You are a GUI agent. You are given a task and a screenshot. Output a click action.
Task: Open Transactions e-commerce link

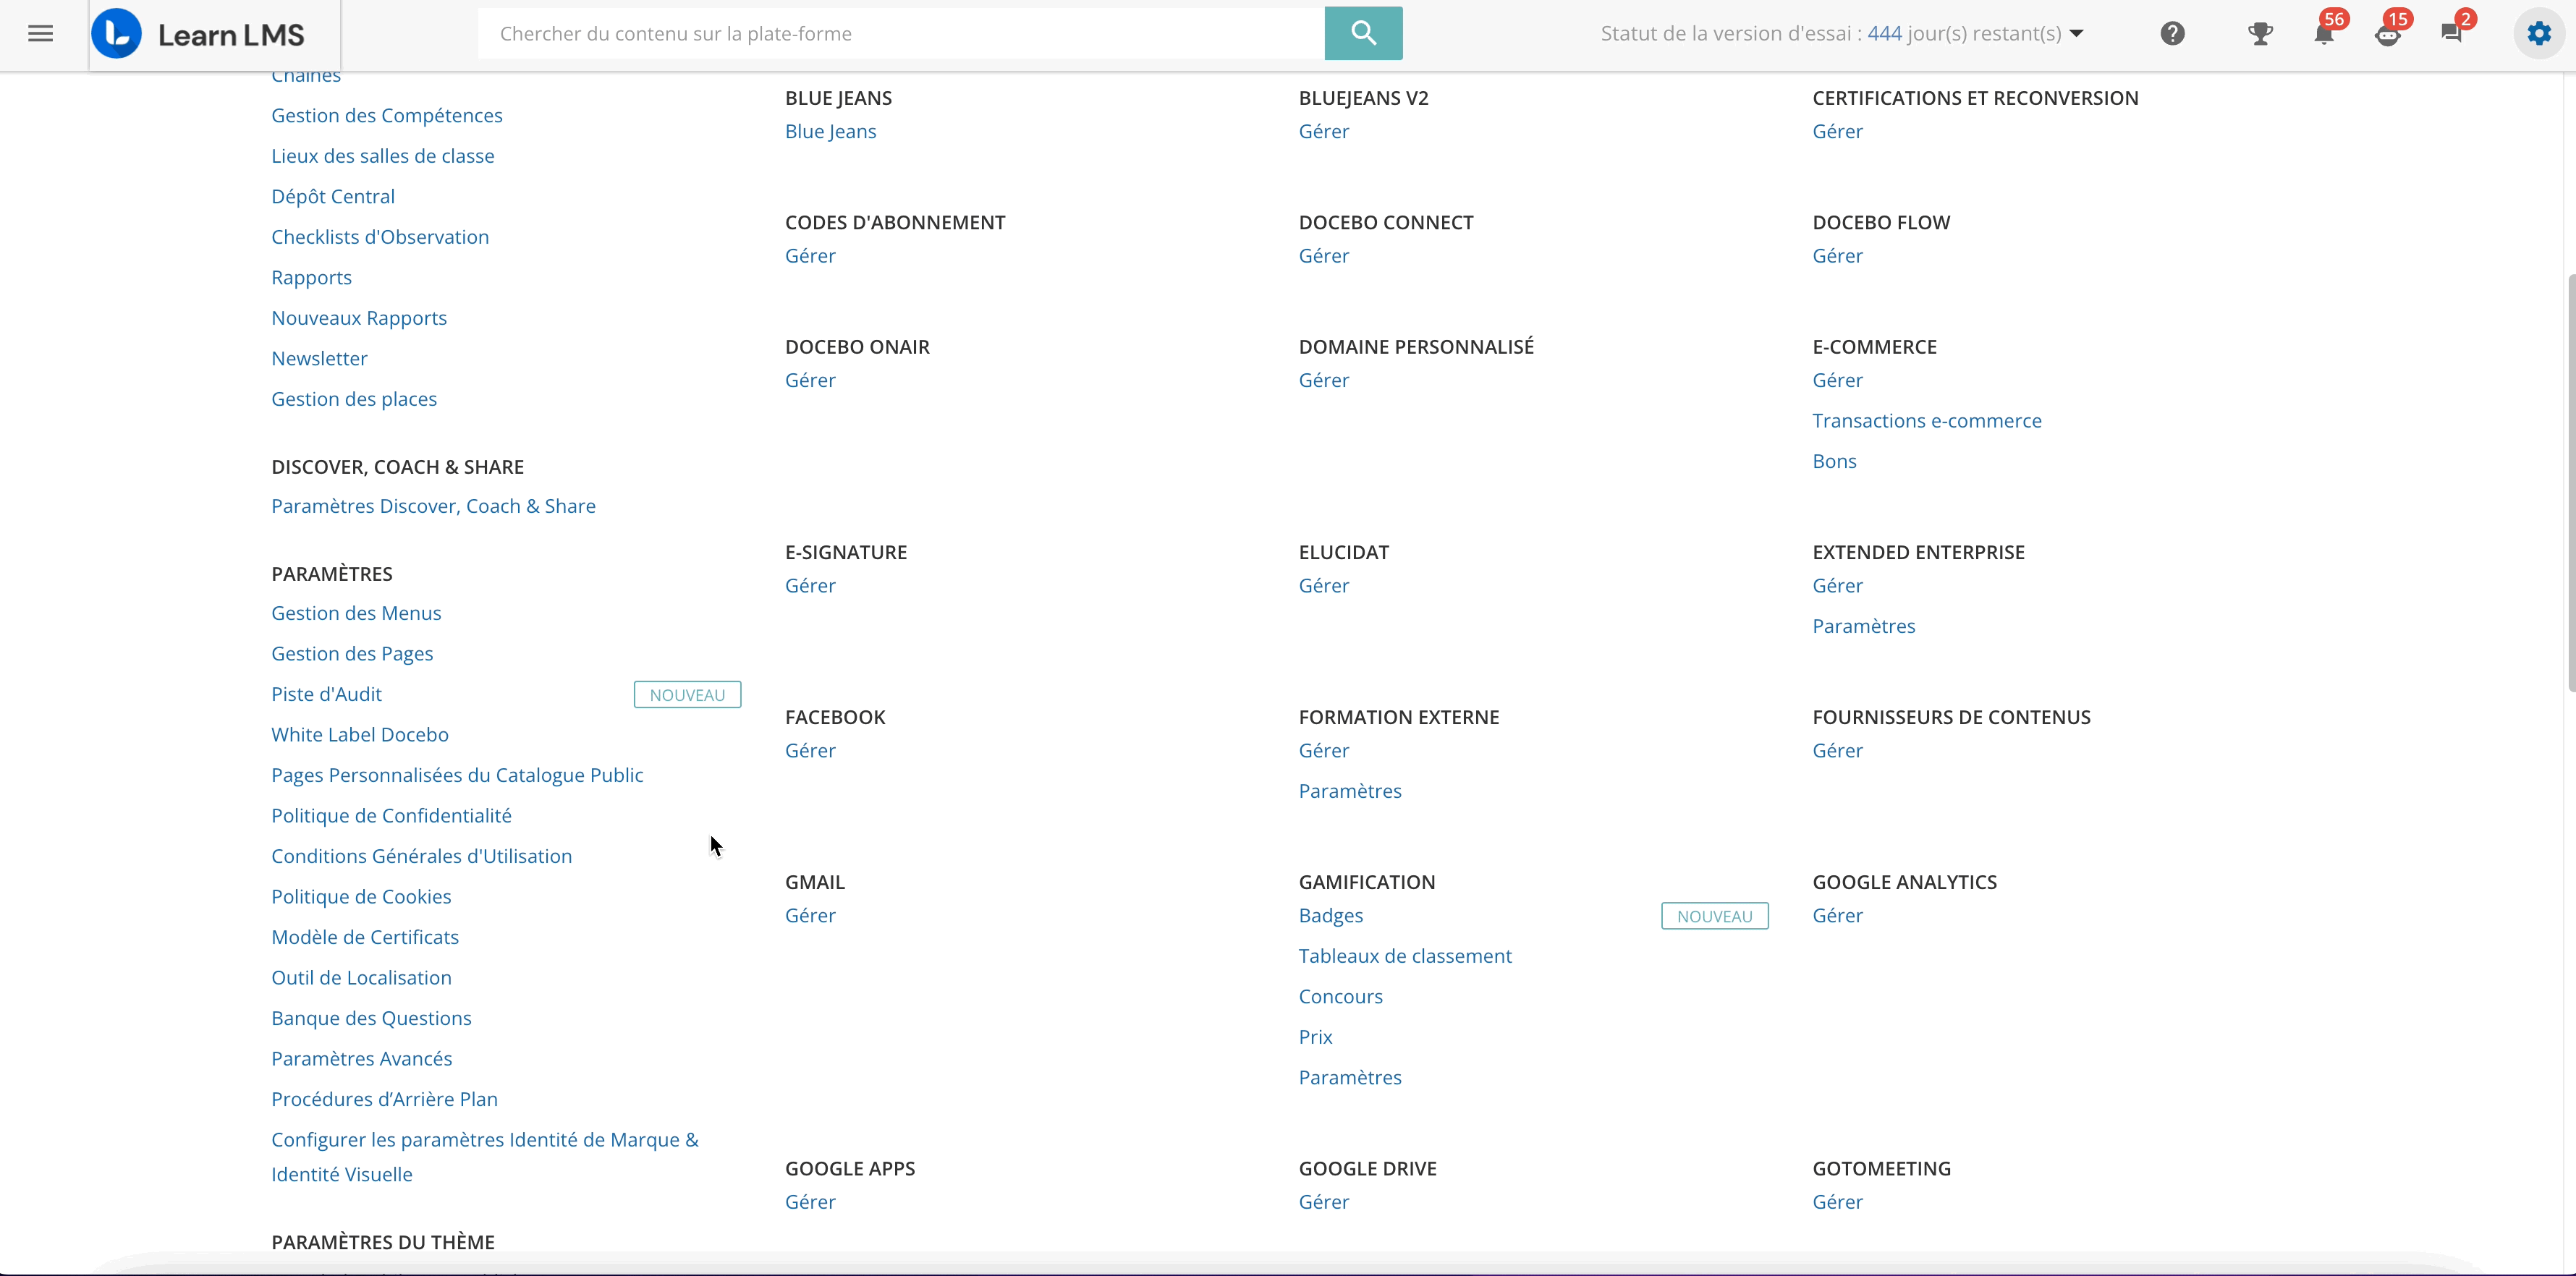1926,421
